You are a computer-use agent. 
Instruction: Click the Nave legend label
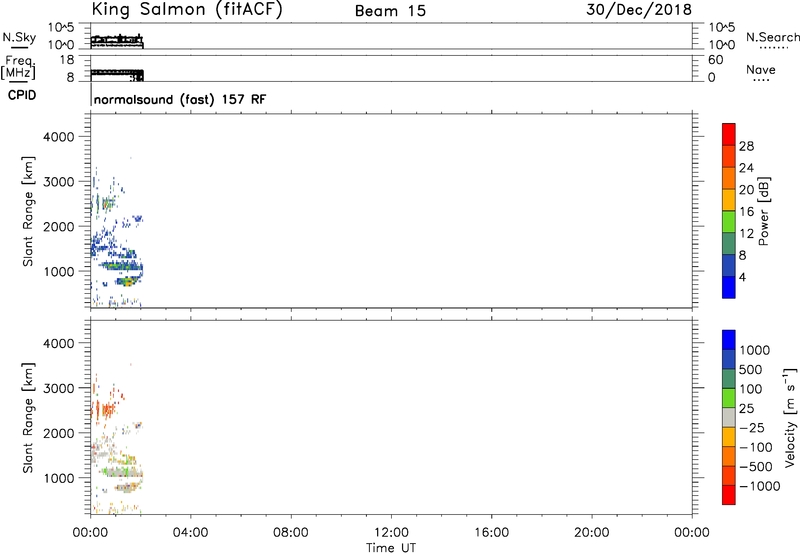click(761, 69)
